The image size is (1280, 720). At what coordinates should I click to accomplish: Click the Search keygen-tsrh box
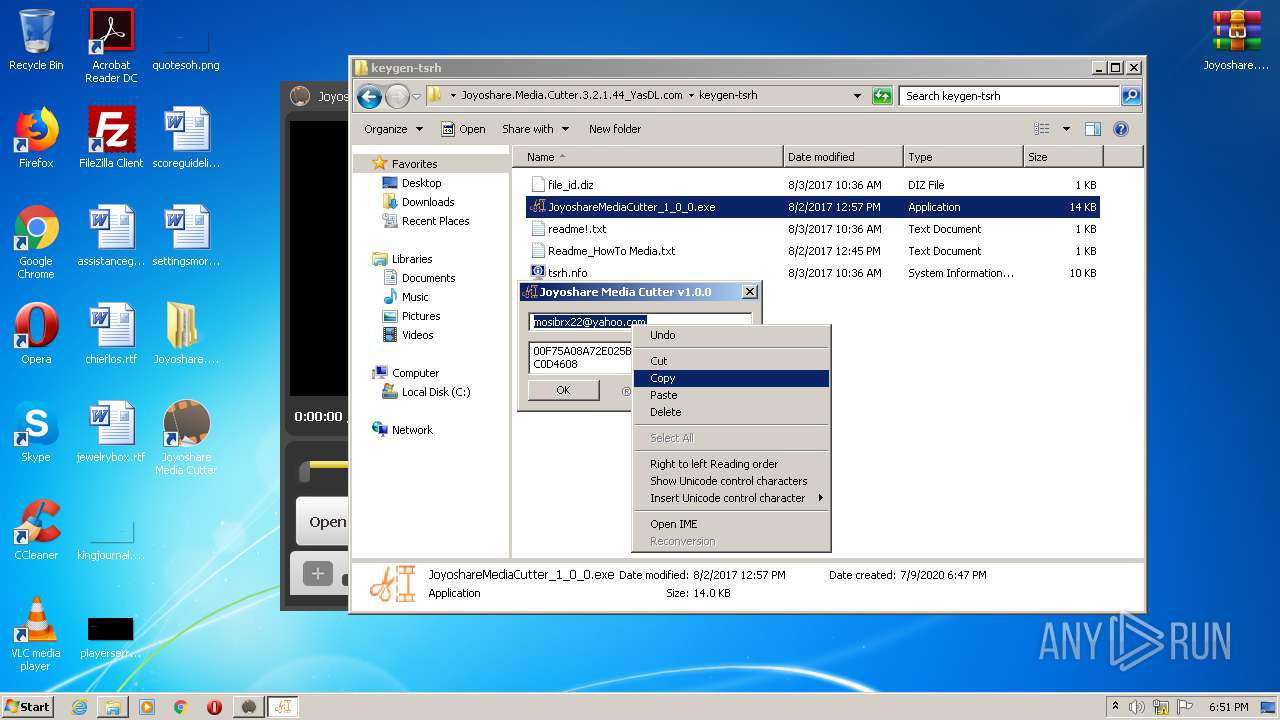pos(1009,96)
